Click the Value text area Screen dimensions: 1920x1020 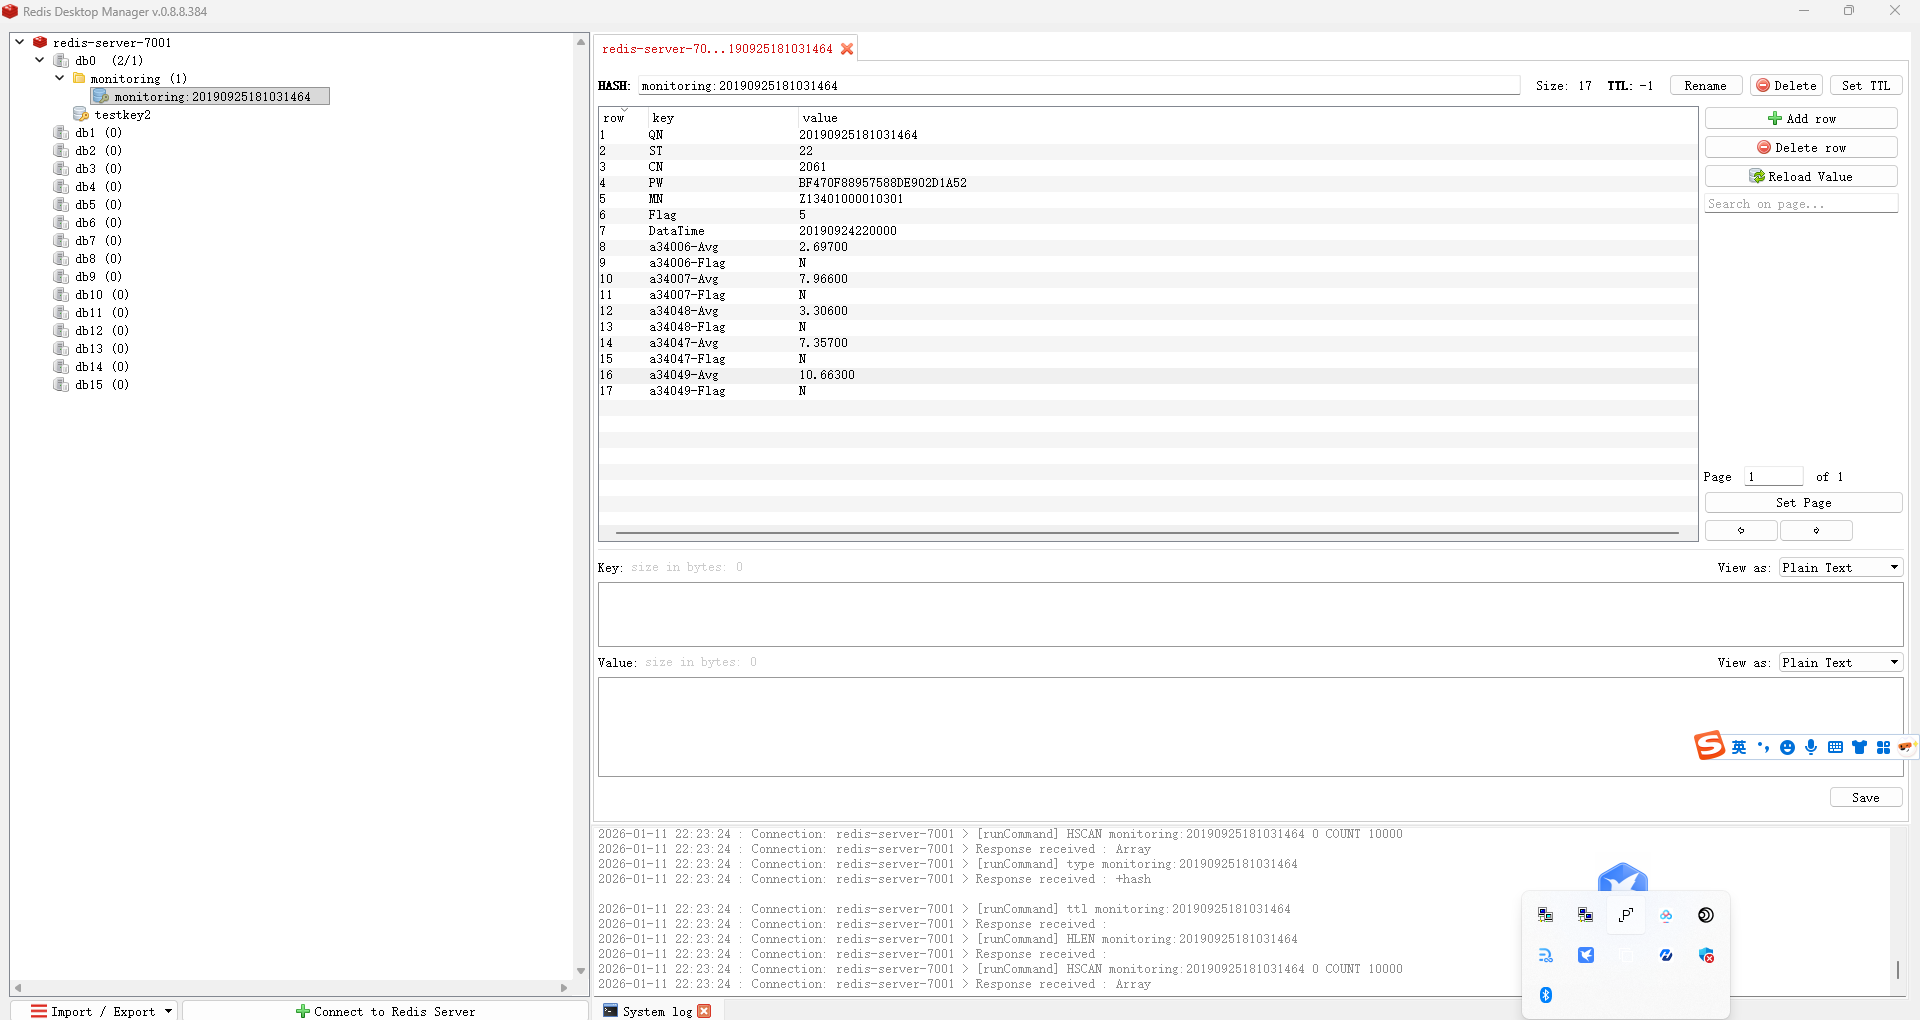pyautogui.click(x=1250, y=727)
